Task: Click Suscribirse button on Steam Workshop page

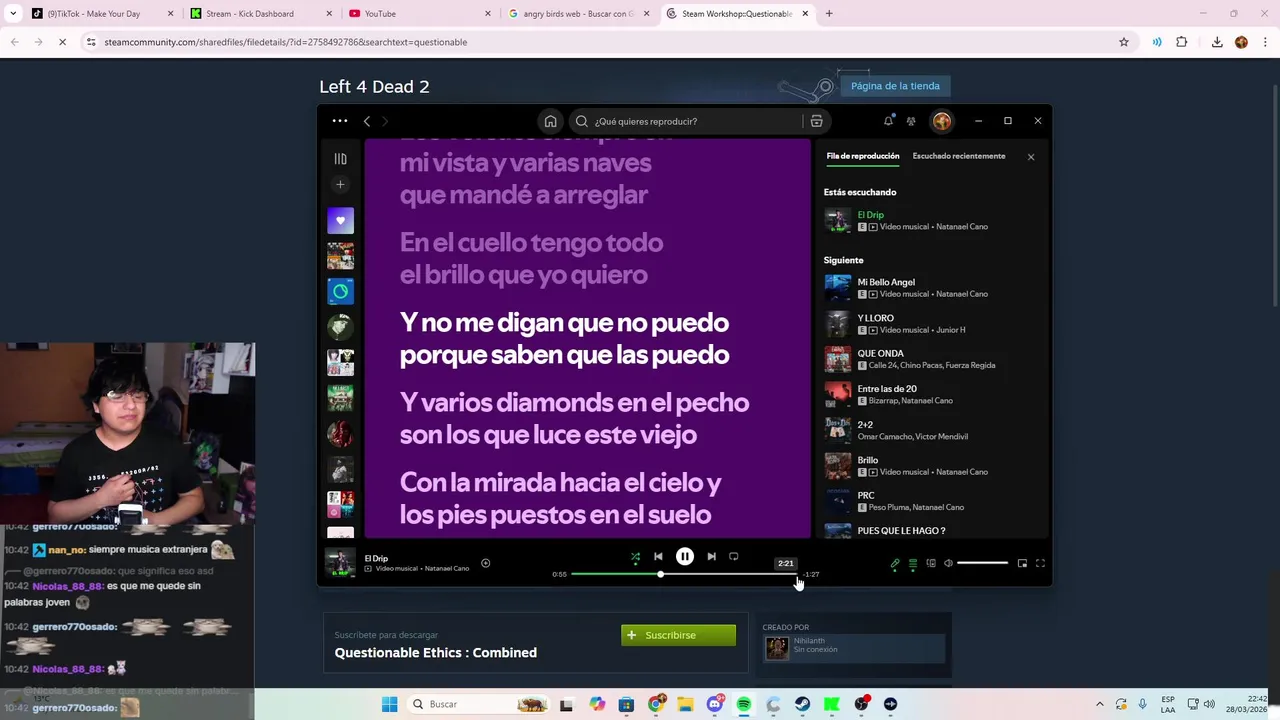Action: pos(678,635)
